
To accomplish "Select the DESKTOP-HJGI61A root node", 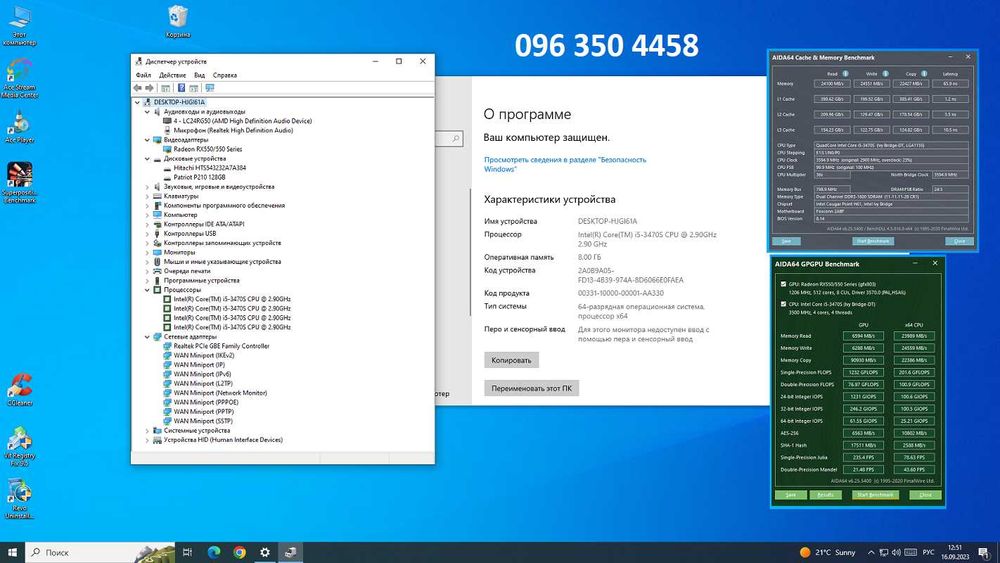I will (x=179, y=102).
